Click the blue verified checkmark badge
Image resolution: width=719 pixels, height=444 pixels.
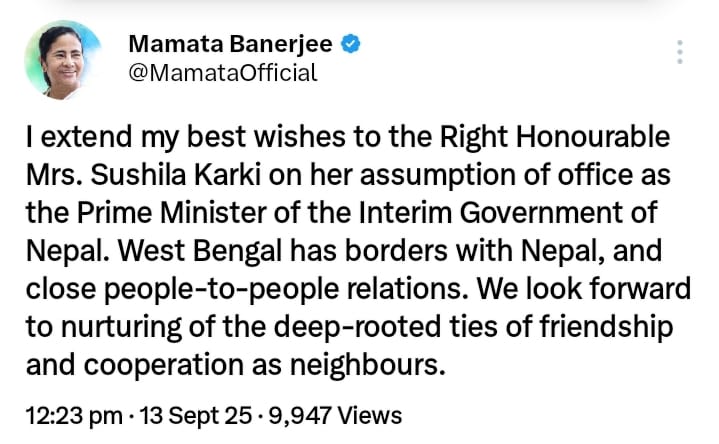351,44
